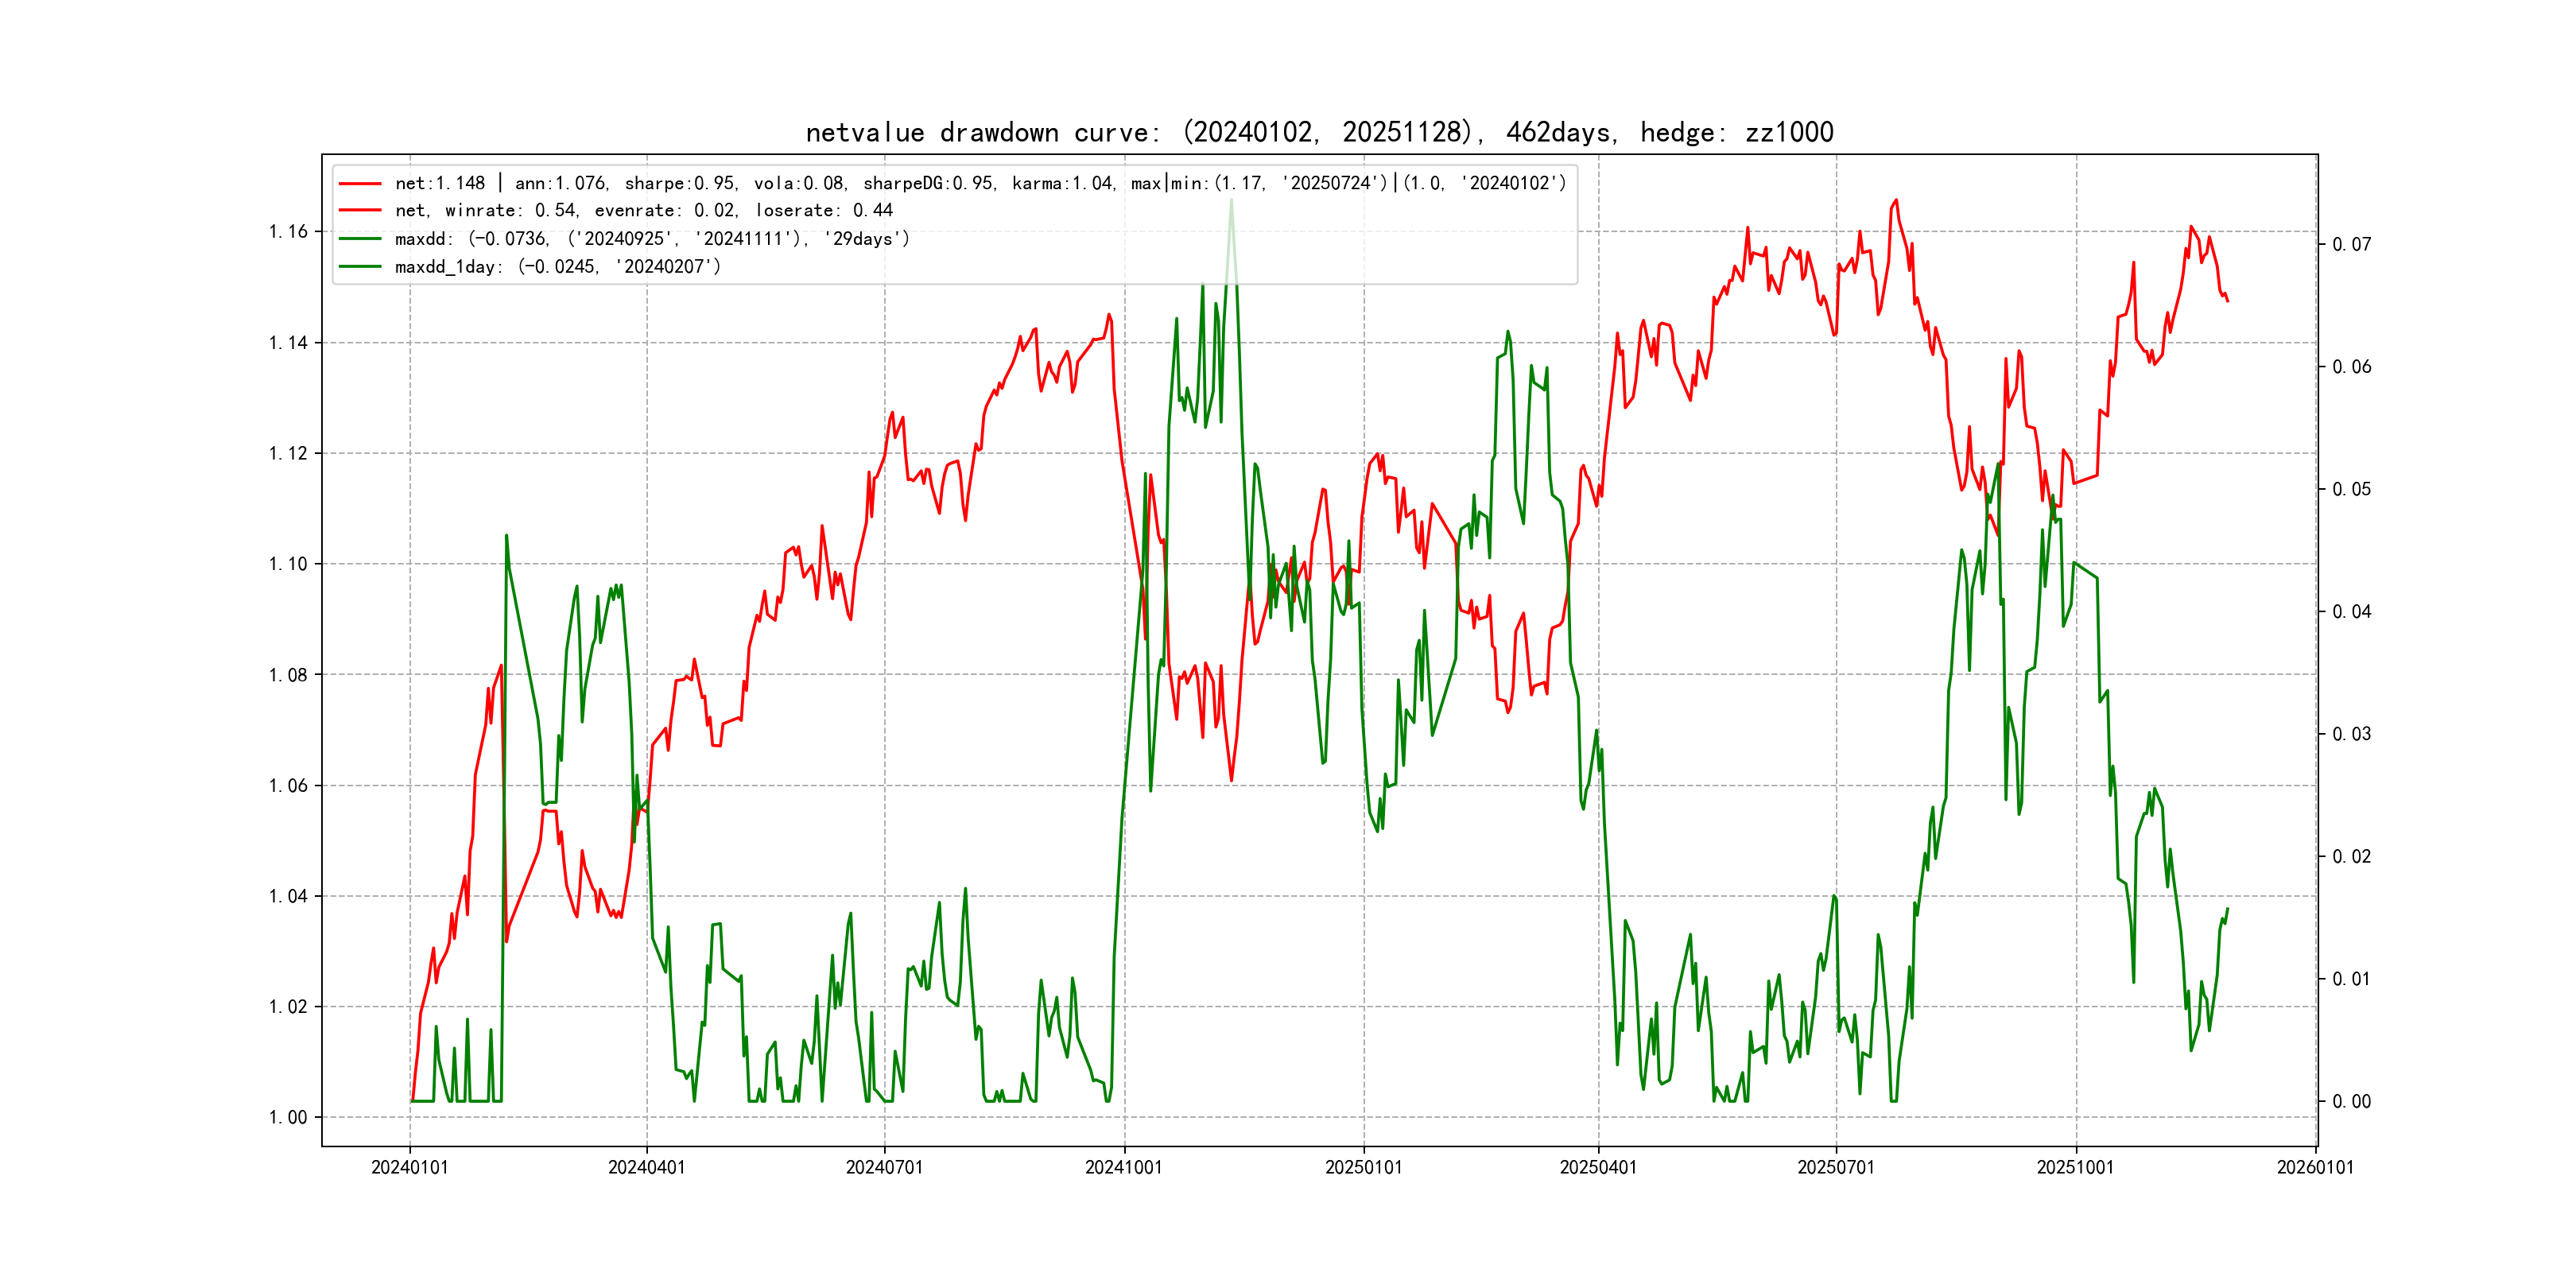
Task: Click the 20240101 x-axis date label
Action: pyautogui.click(x=410, y=1168)
